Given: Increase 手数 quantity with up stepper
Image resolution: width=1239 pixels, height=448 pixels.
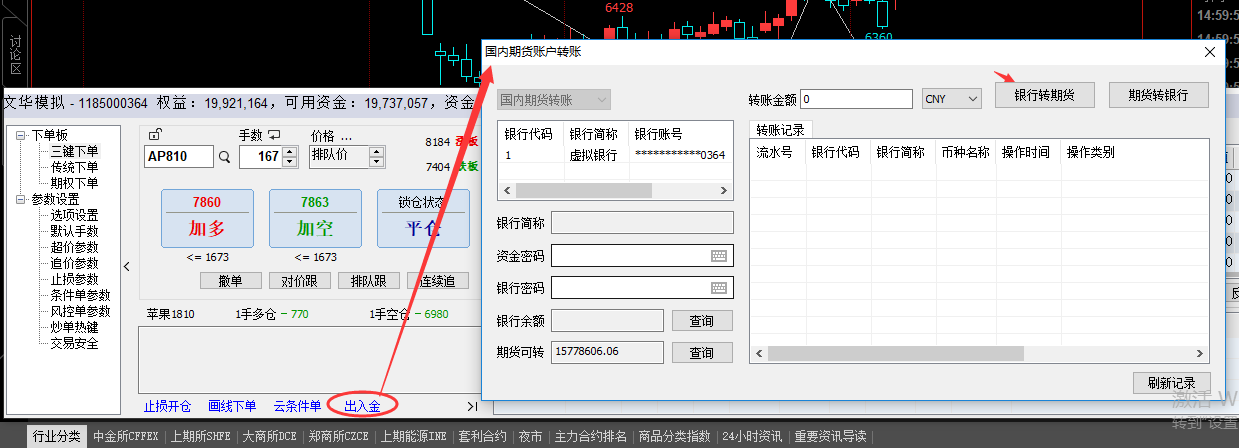Looking at the screenshot, I should [290, 152].
